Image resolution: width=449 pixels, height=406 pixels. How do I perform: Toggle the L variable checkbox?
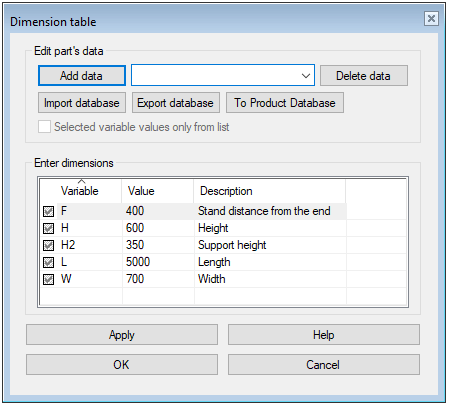(x=48, y=262)
